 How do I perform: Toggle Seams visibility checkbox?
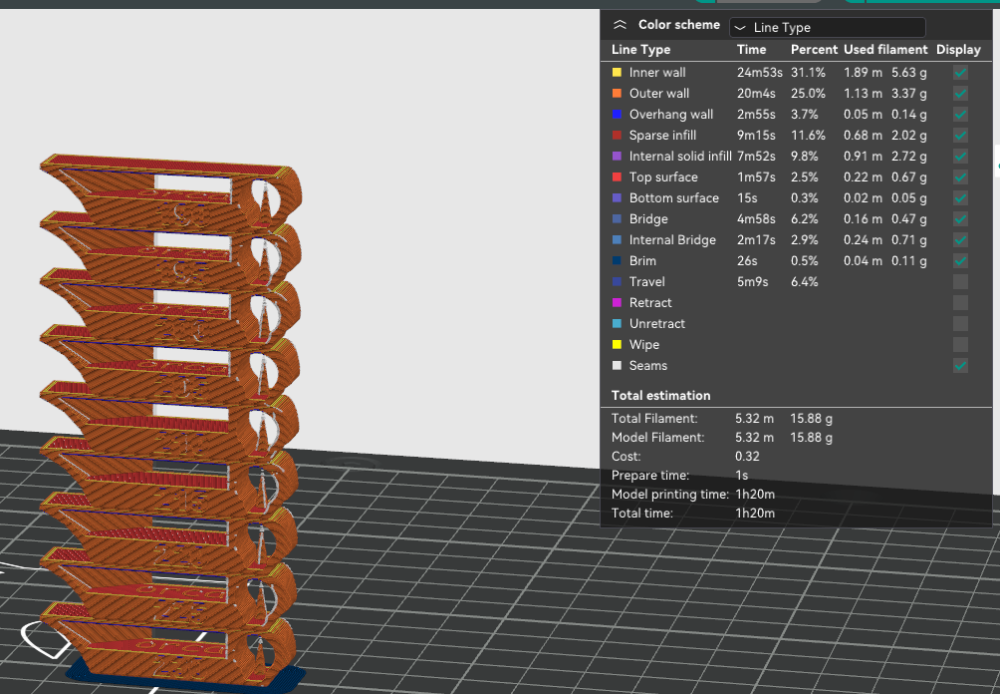960,365
